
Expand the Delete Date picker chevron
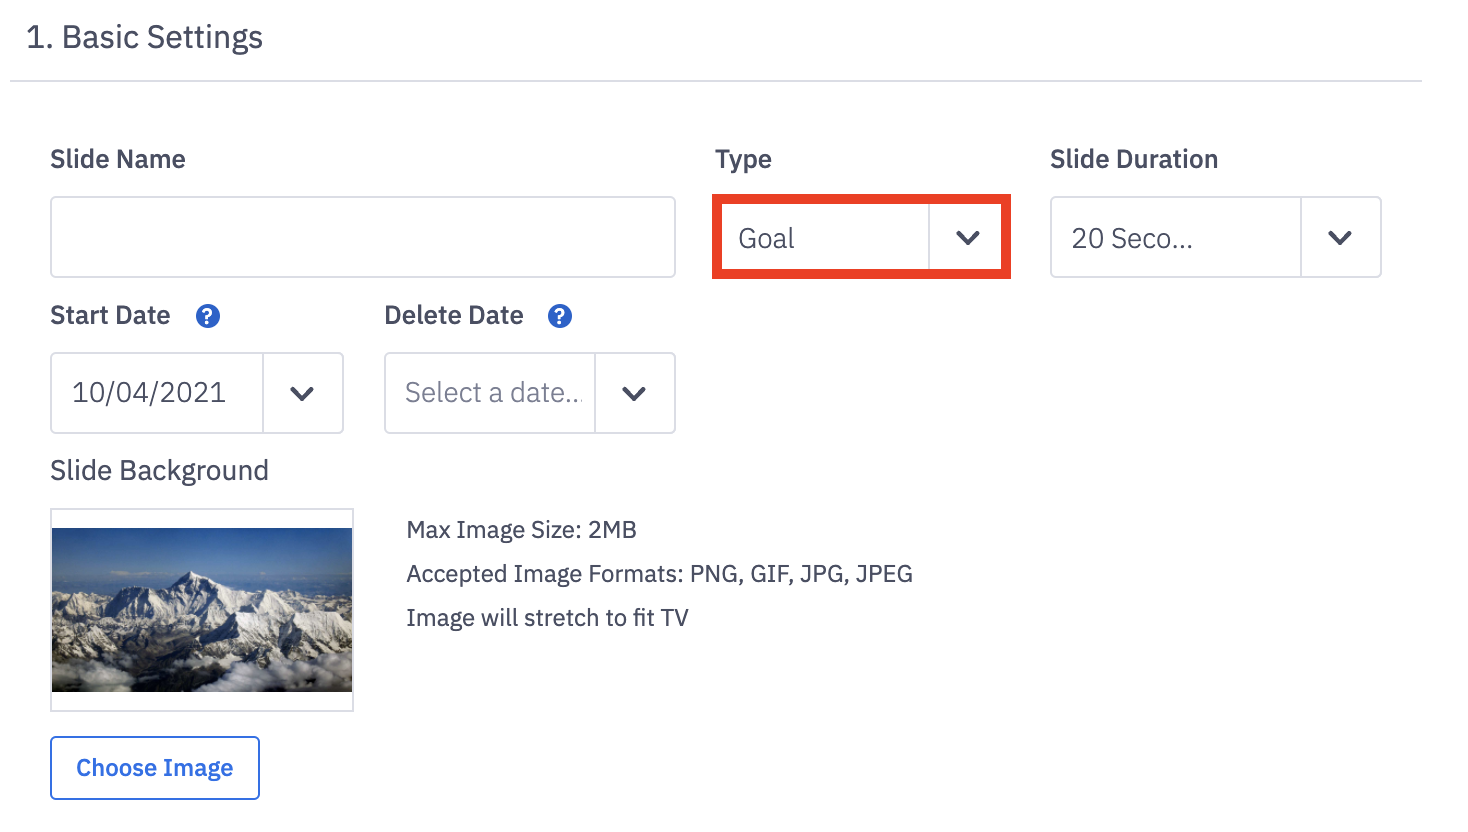click(x=634, y=393)
